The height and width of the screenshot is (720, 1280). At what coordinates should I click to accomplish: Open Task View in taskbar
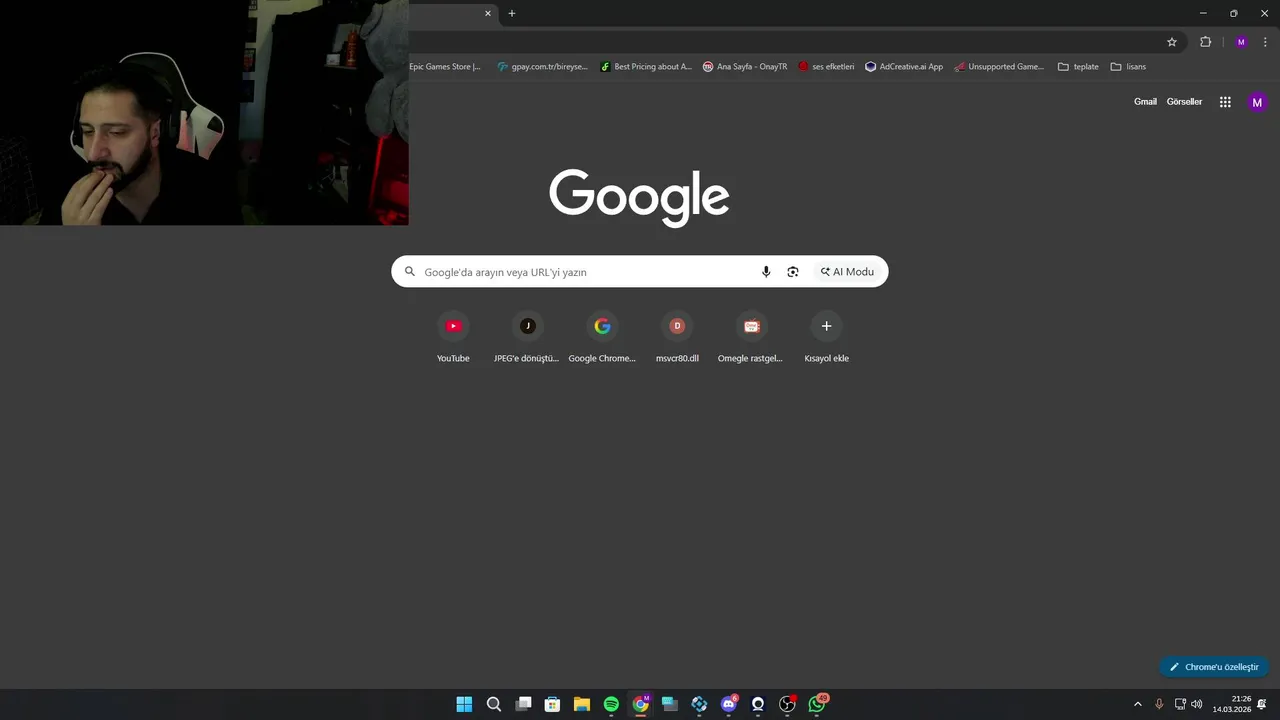[523, 704]
